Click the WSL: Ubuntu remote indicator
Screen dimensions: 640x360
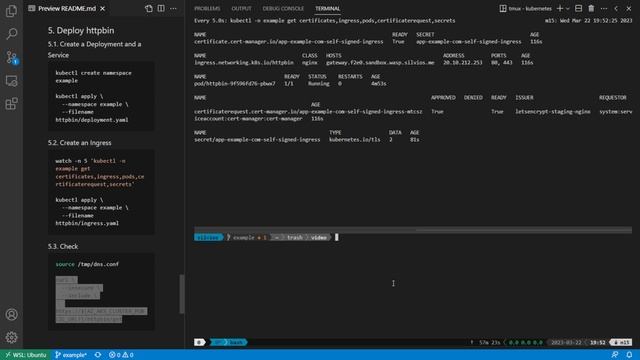point(25,355)
